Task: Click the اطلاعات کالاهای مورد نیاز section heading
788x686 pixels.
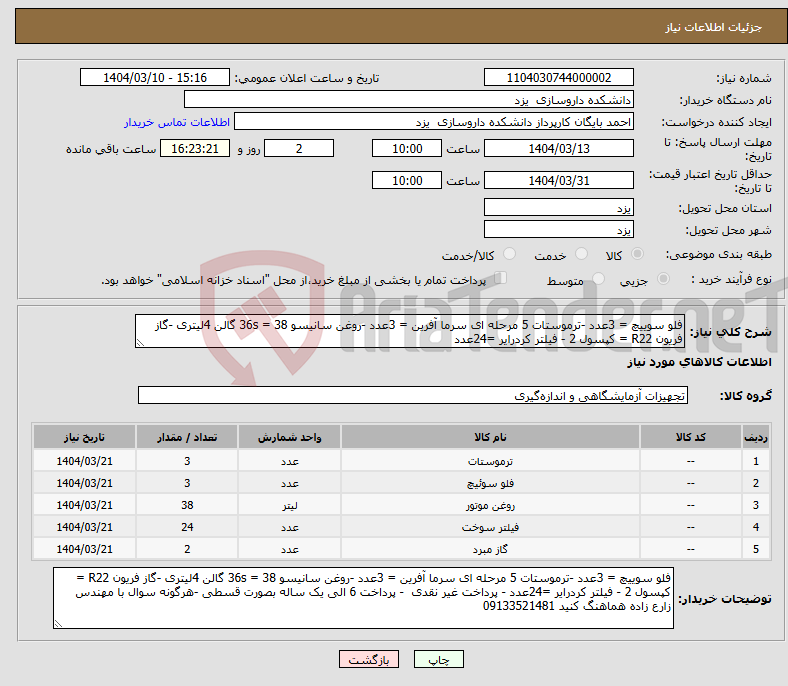Action: coord(699,362)
